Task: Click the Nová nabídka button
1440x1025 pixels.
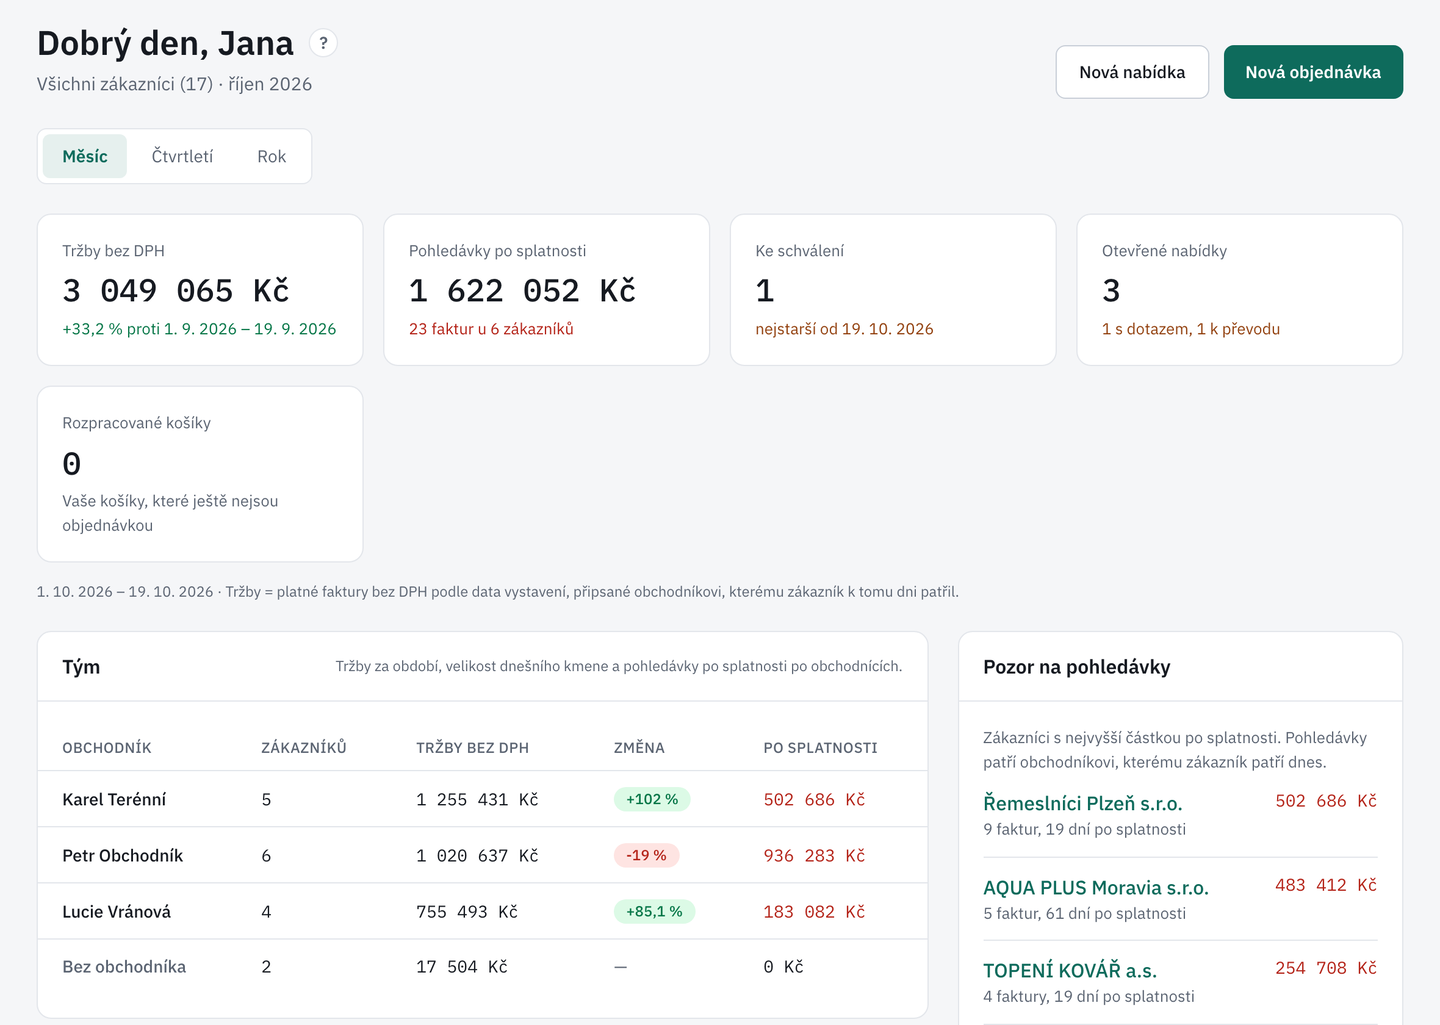Action: [x=1132, y=72]
